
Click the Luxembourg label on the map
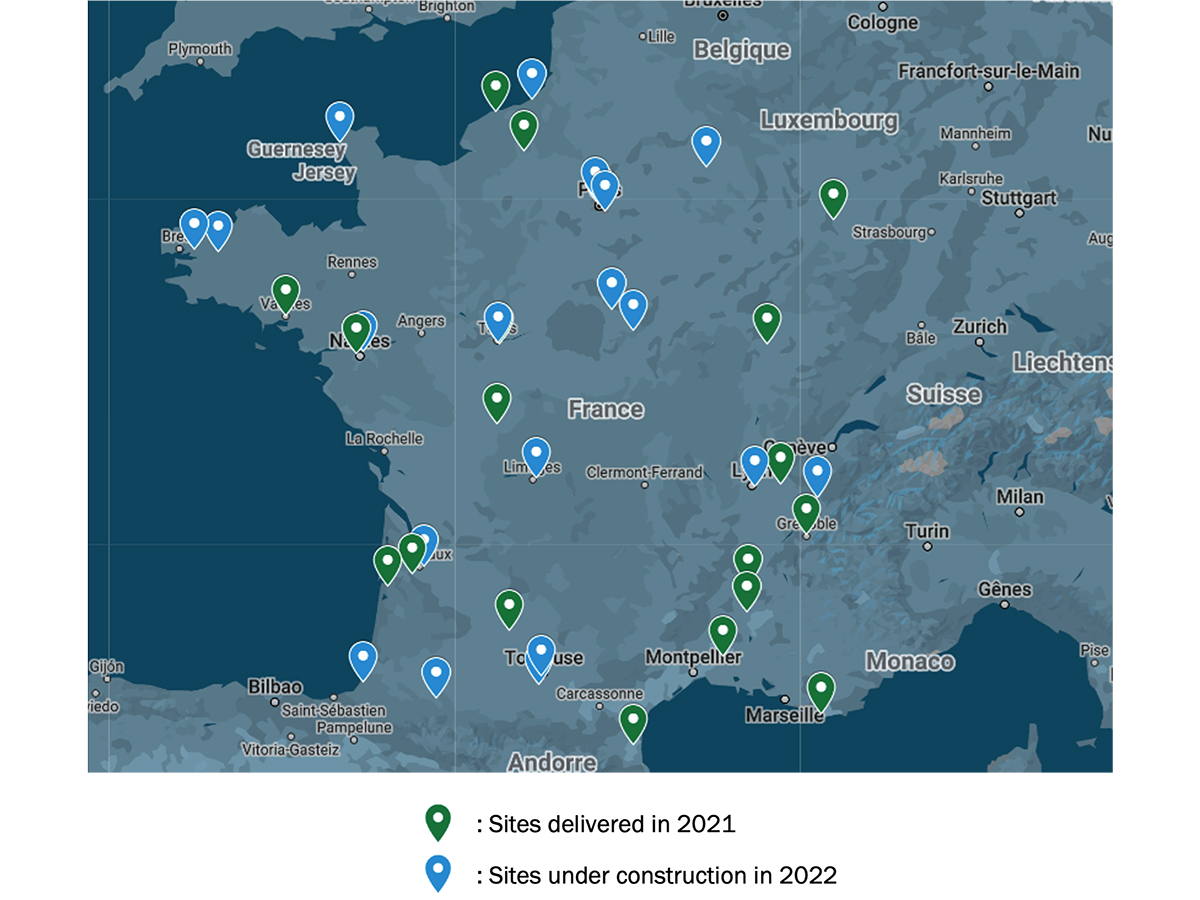[829, 121]
